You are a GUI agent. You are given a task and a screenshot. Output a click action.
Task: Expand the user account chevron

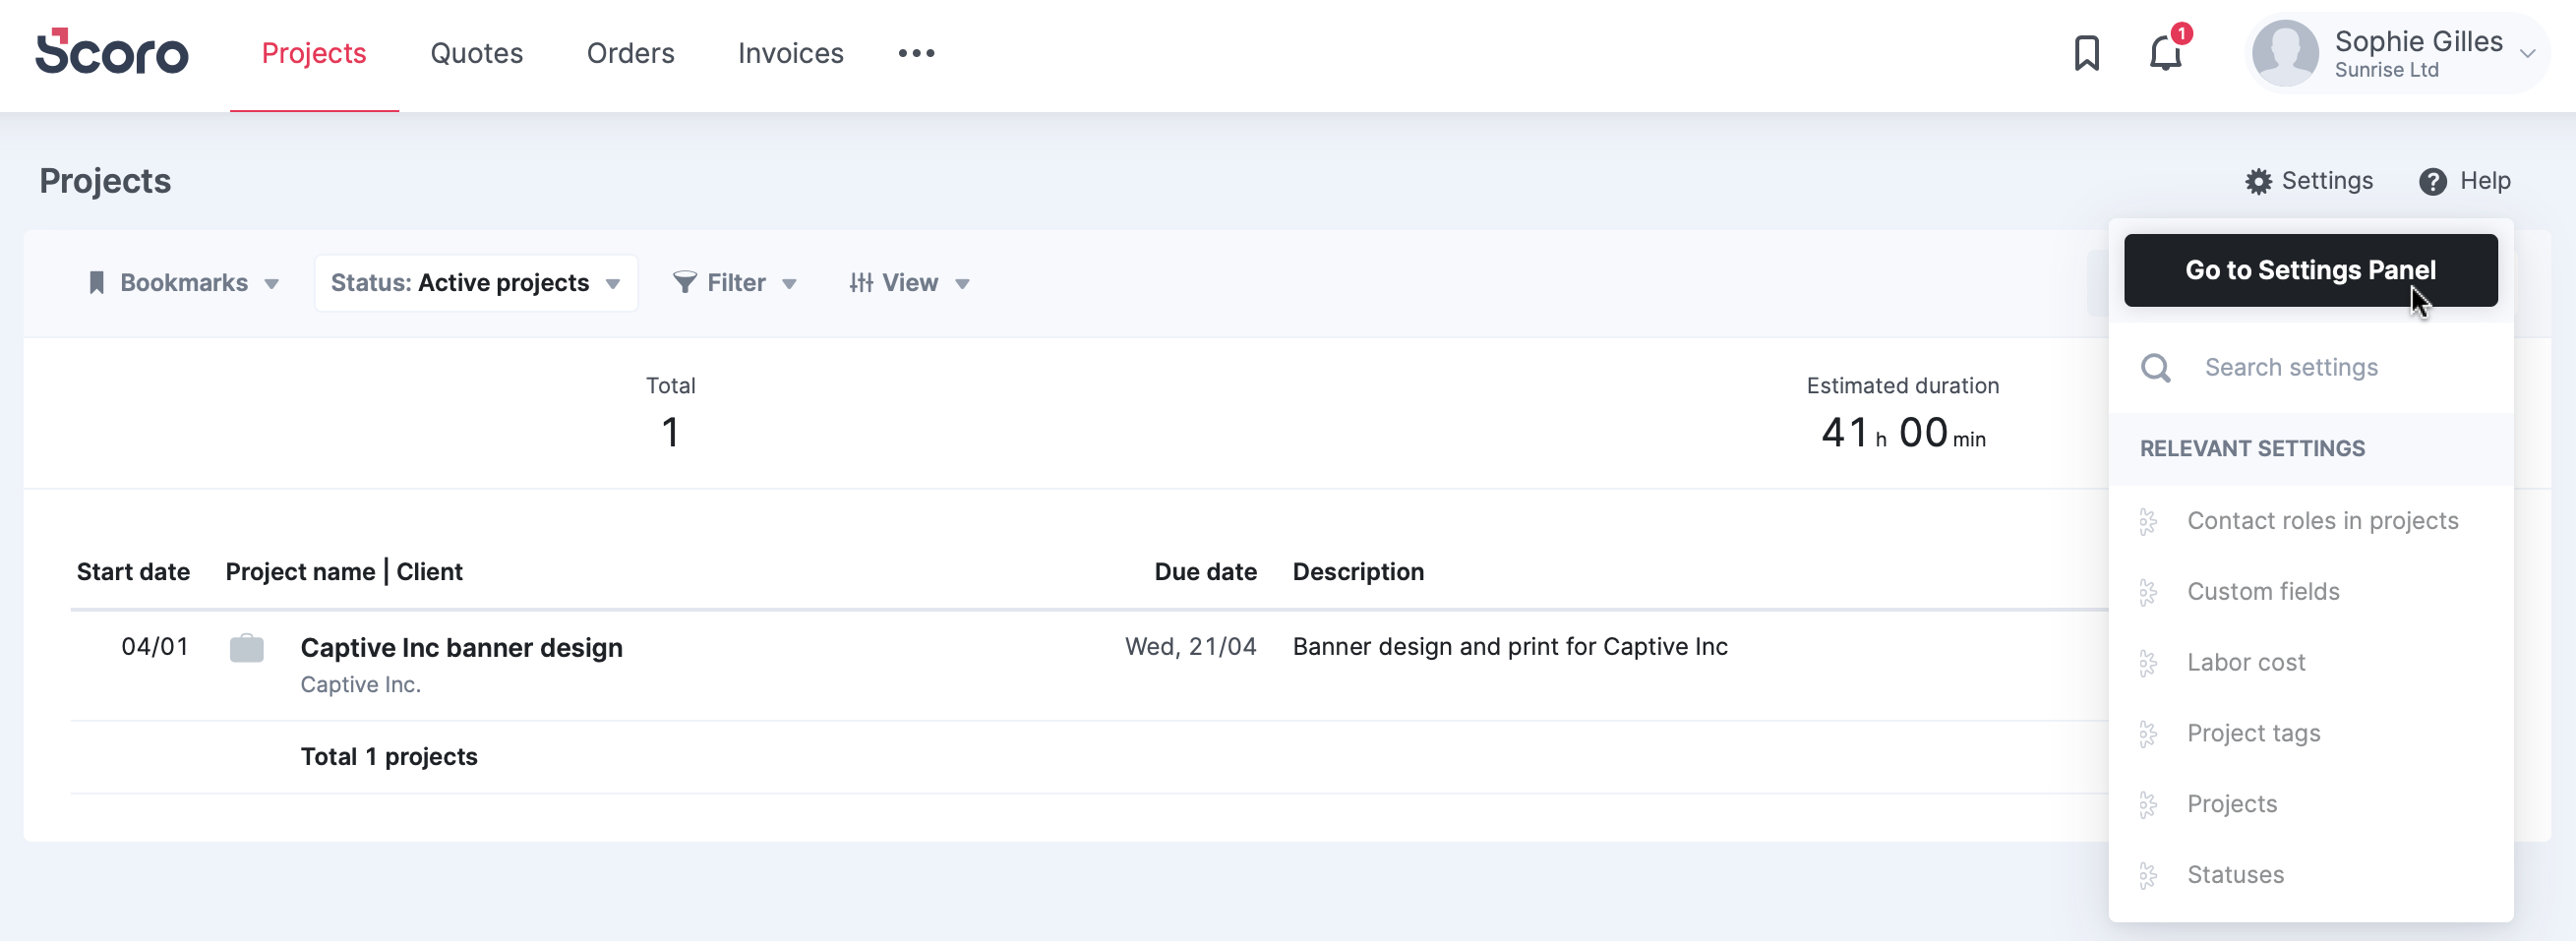[2527, 54]
